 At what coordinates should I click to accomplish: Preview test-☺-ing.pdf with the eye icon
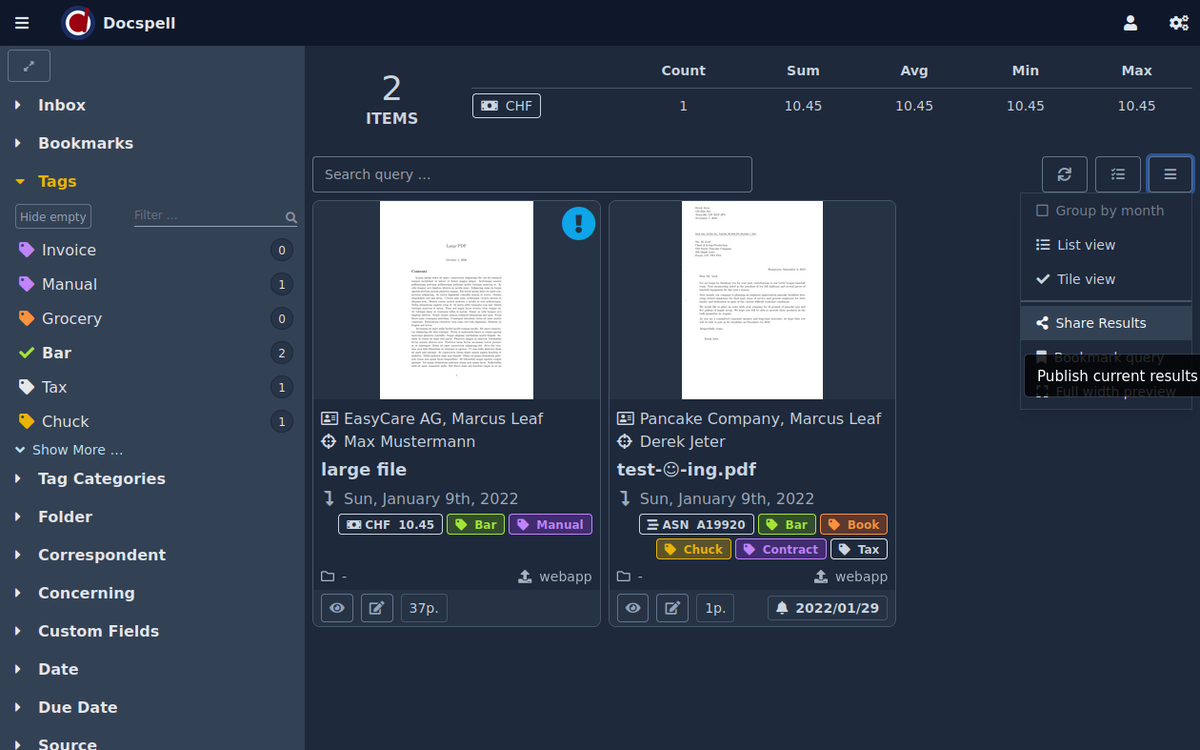tap(632, 608)
